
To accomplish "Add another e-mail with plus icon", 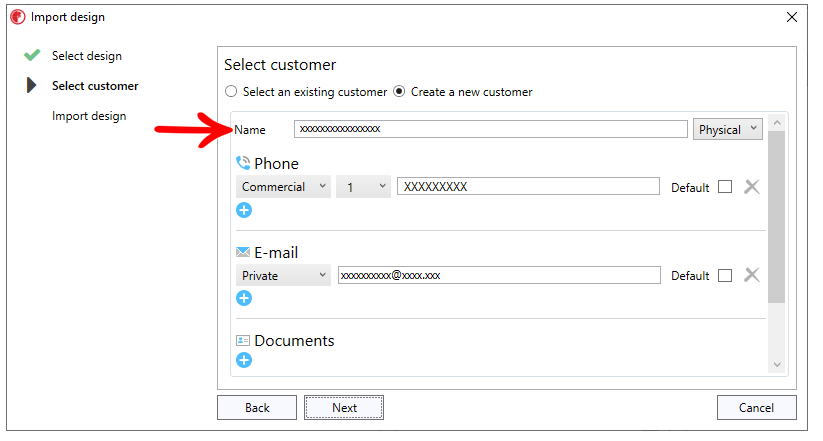I will 244,298.
